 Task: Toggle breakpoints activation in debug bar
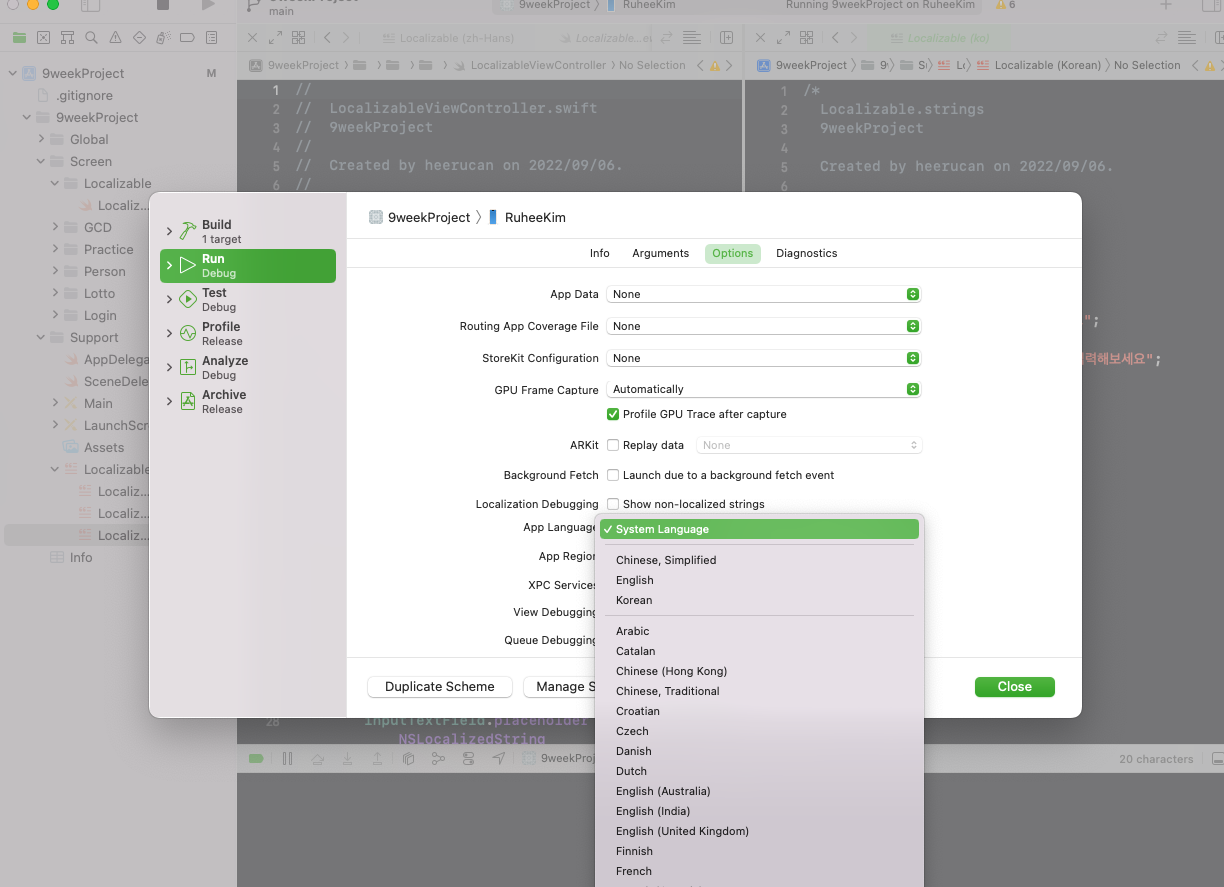[256, 759]
